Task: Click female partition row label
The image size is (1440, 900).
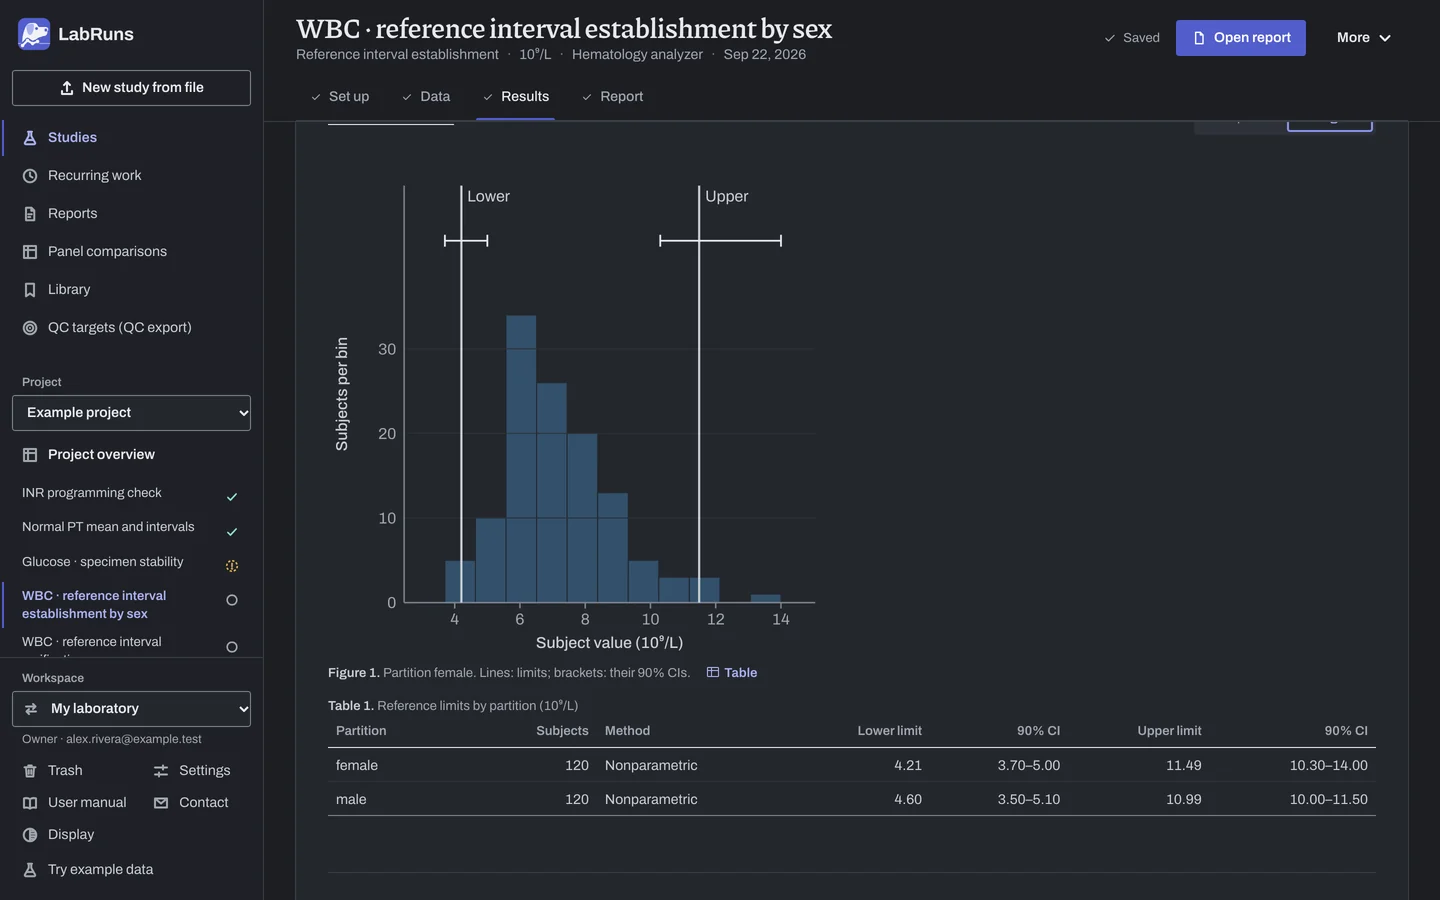Action: point(357,765)
